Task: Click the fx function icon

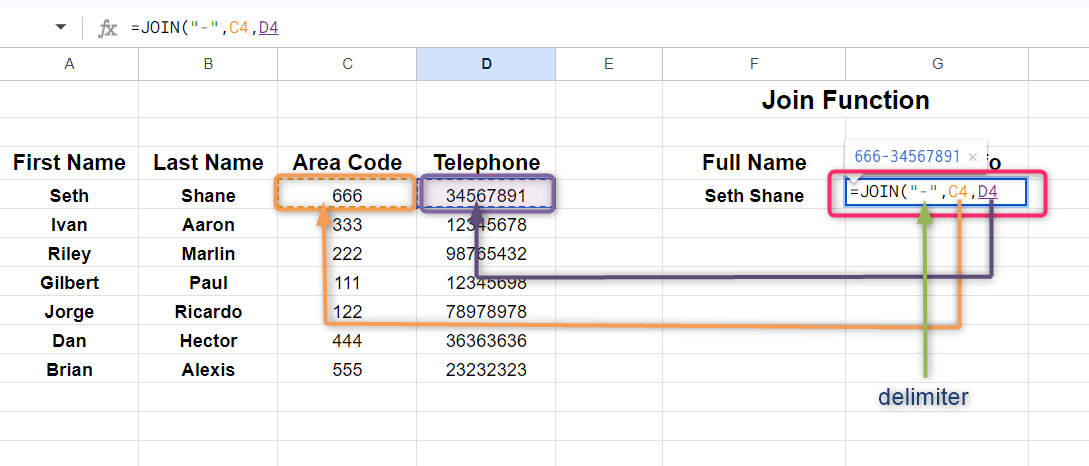Action: pos(107,28)
